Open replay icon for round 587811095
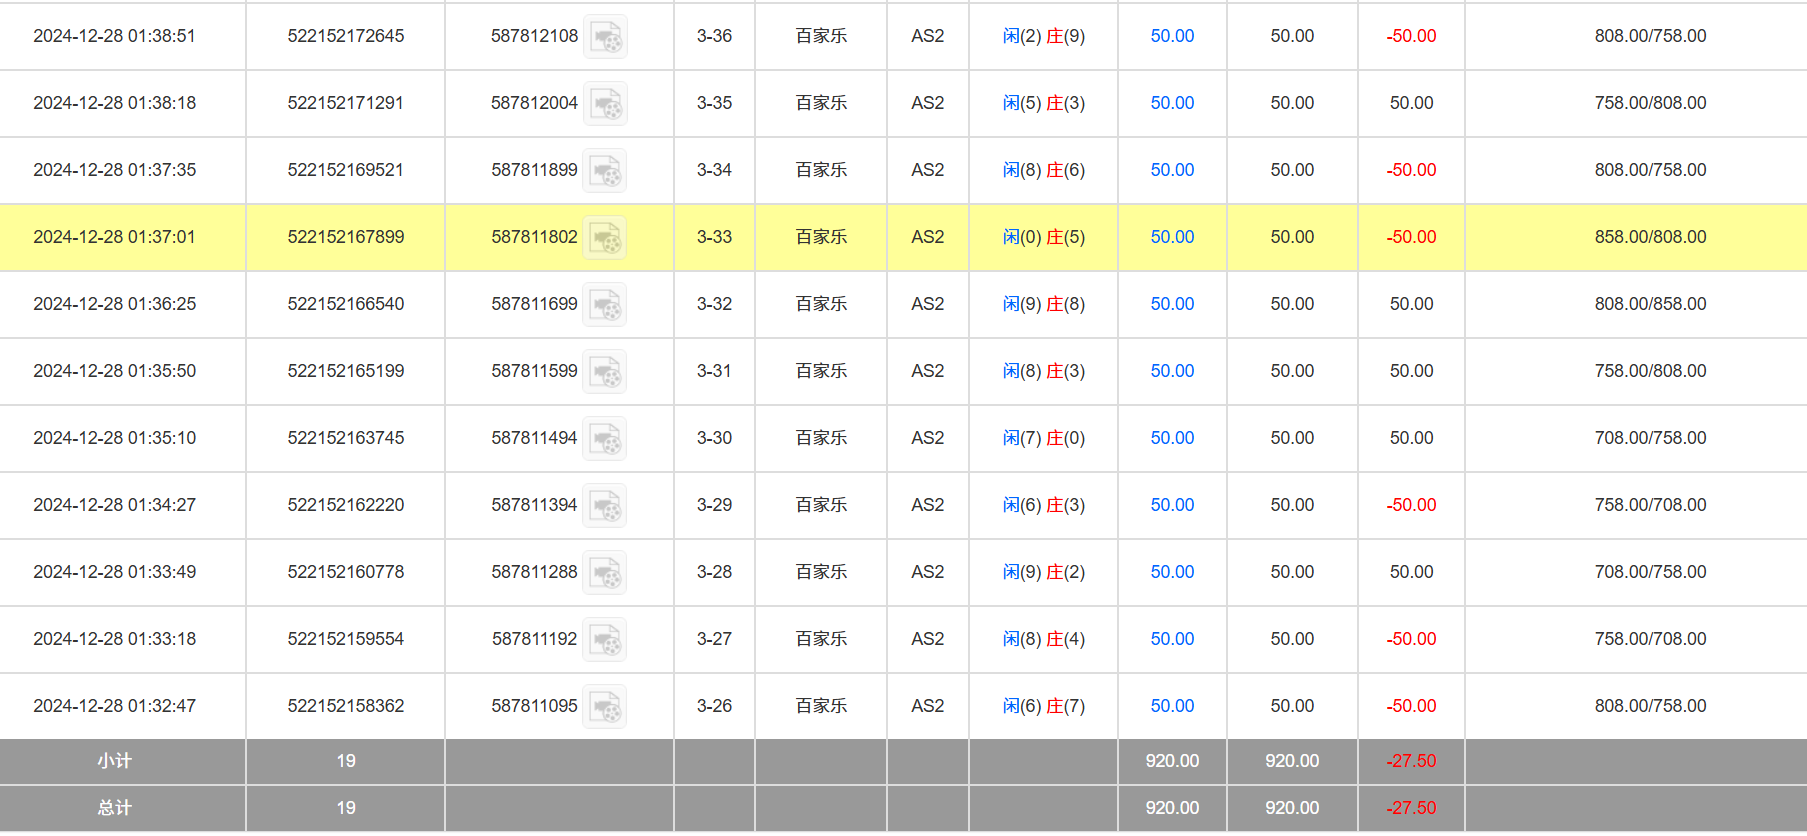1807x836 pixels. (x=605, y=707)
